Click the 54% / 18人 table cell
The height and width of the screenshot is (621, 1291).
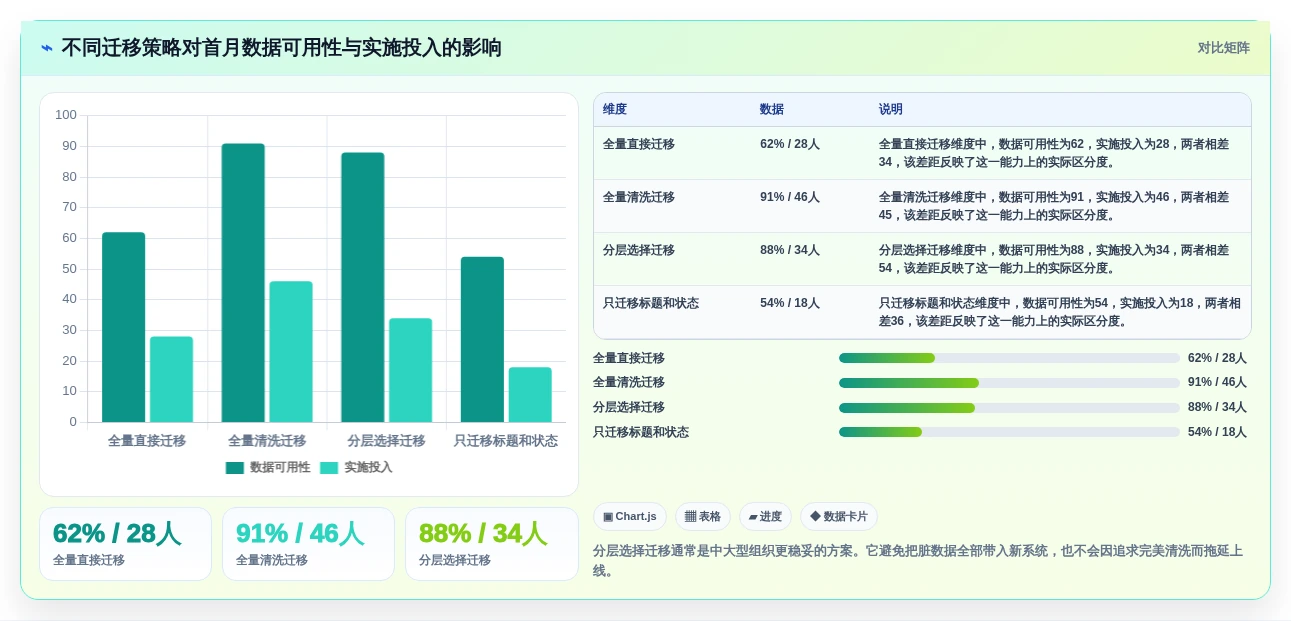point(790,303)
